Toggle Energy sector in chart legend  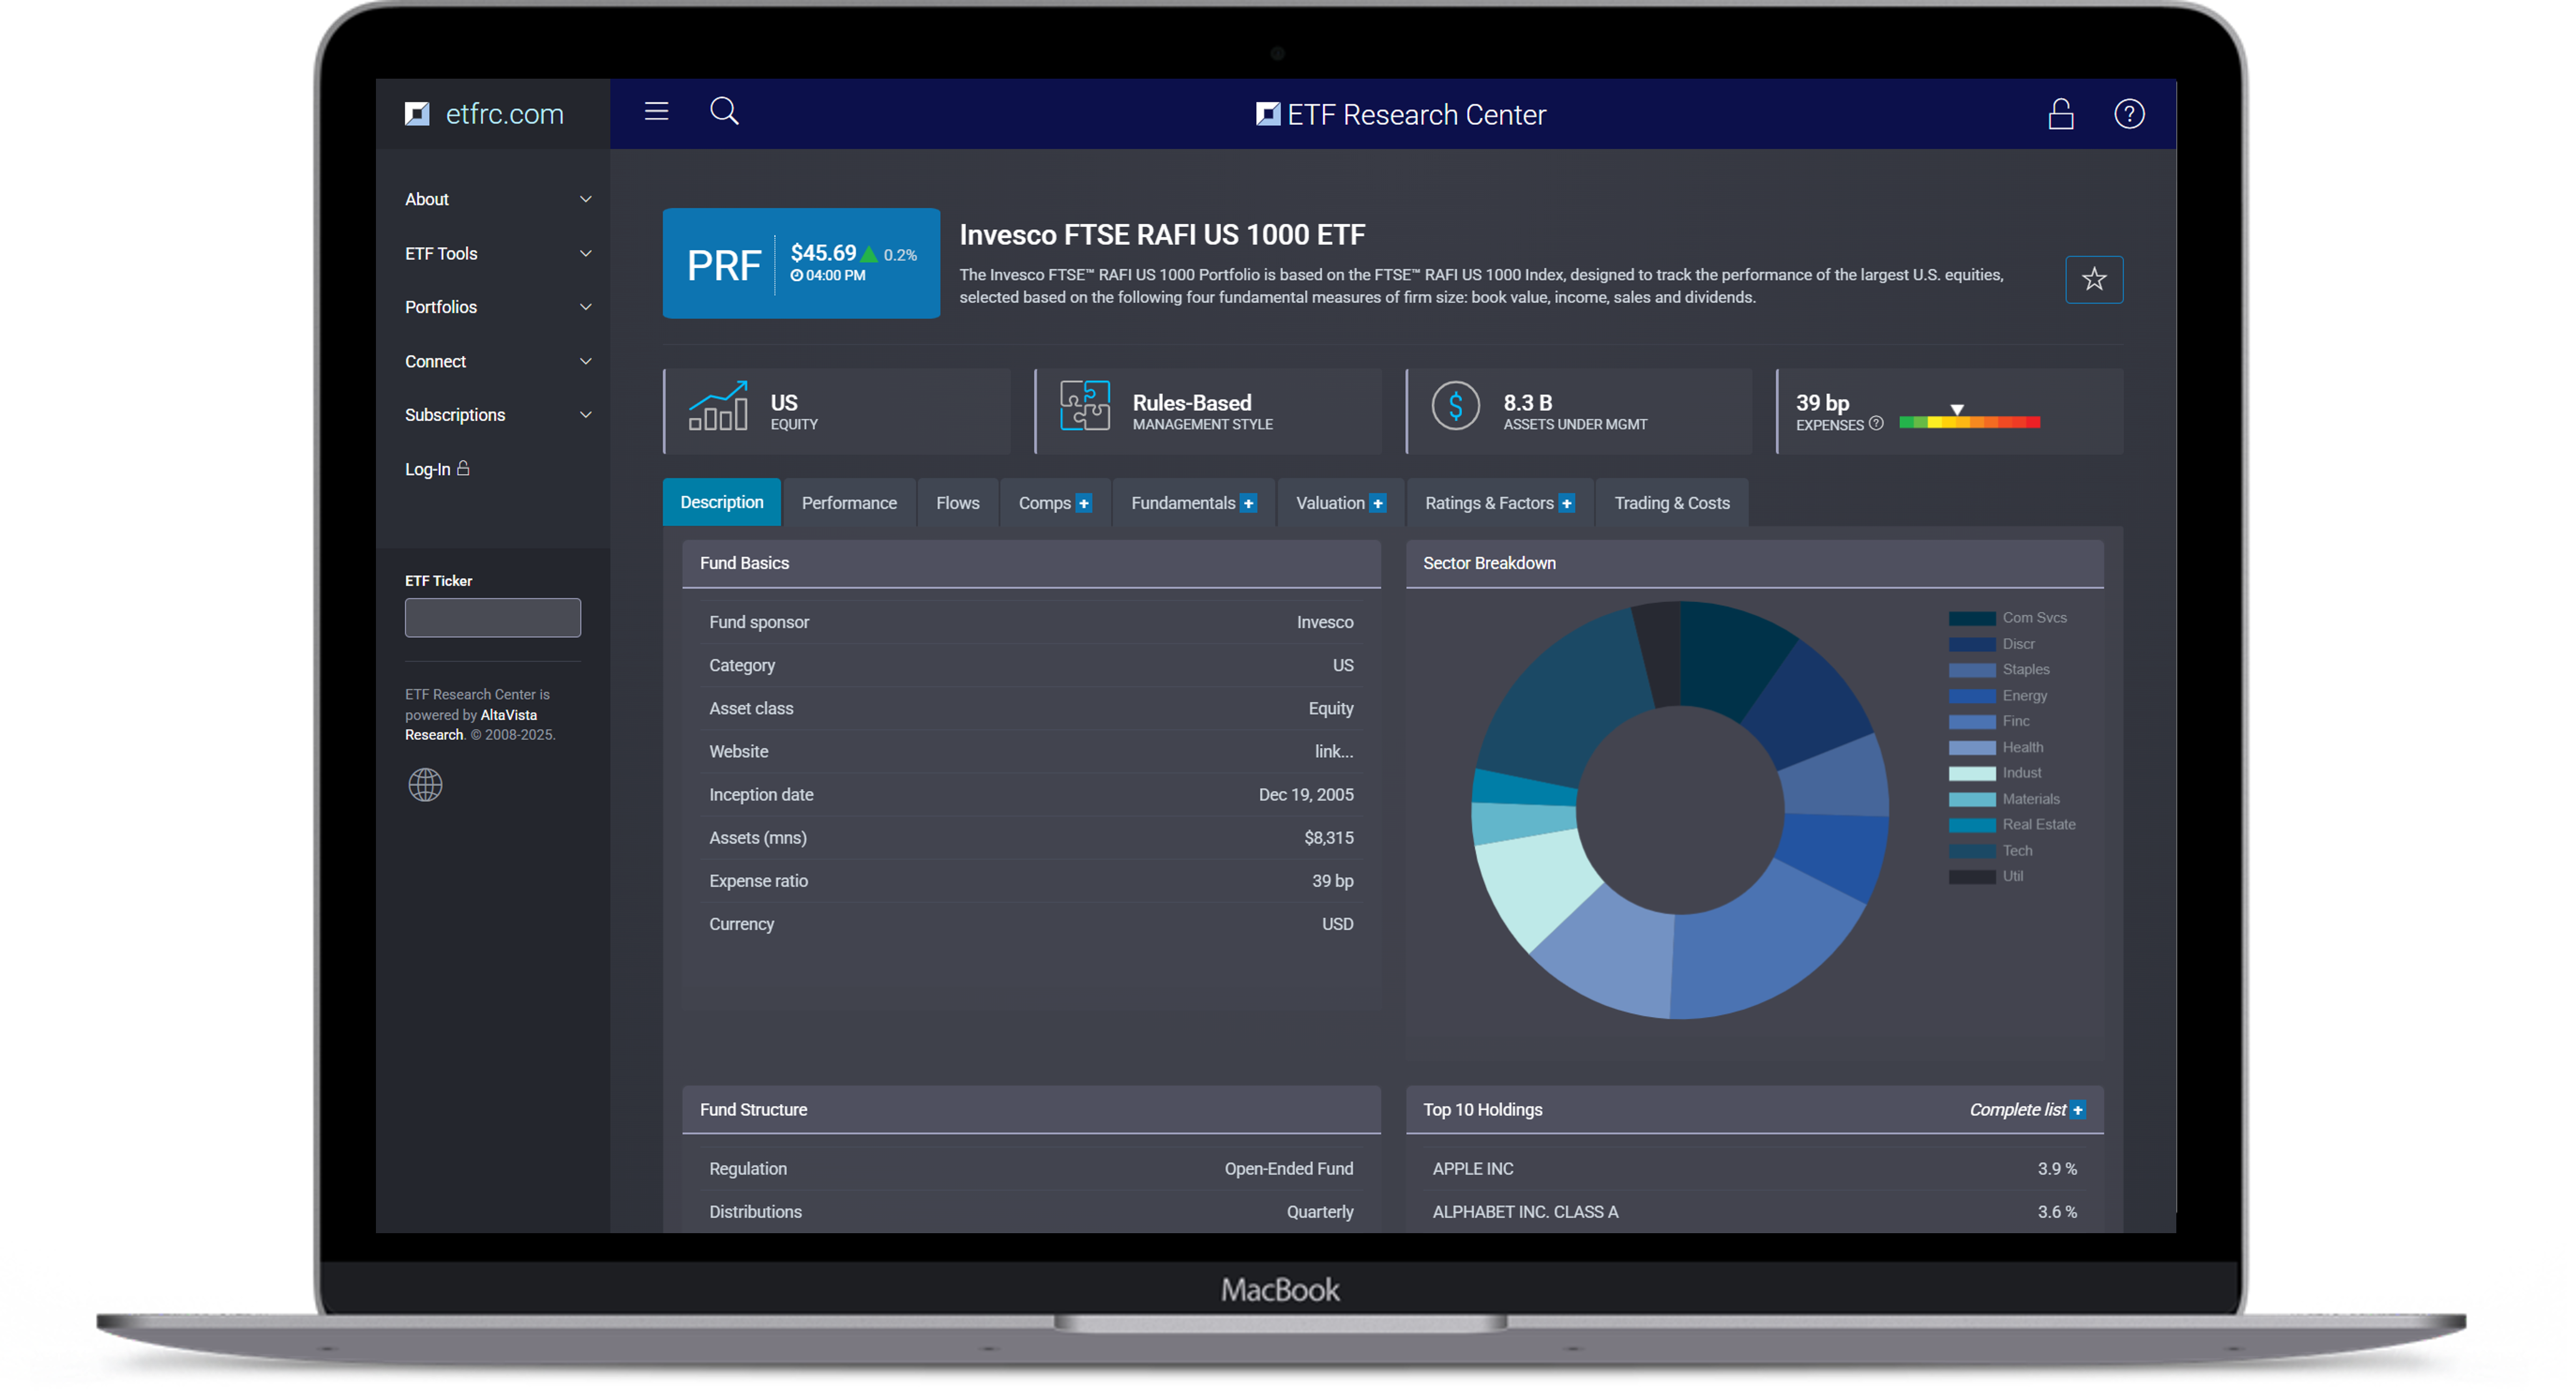click(2024, 696)
